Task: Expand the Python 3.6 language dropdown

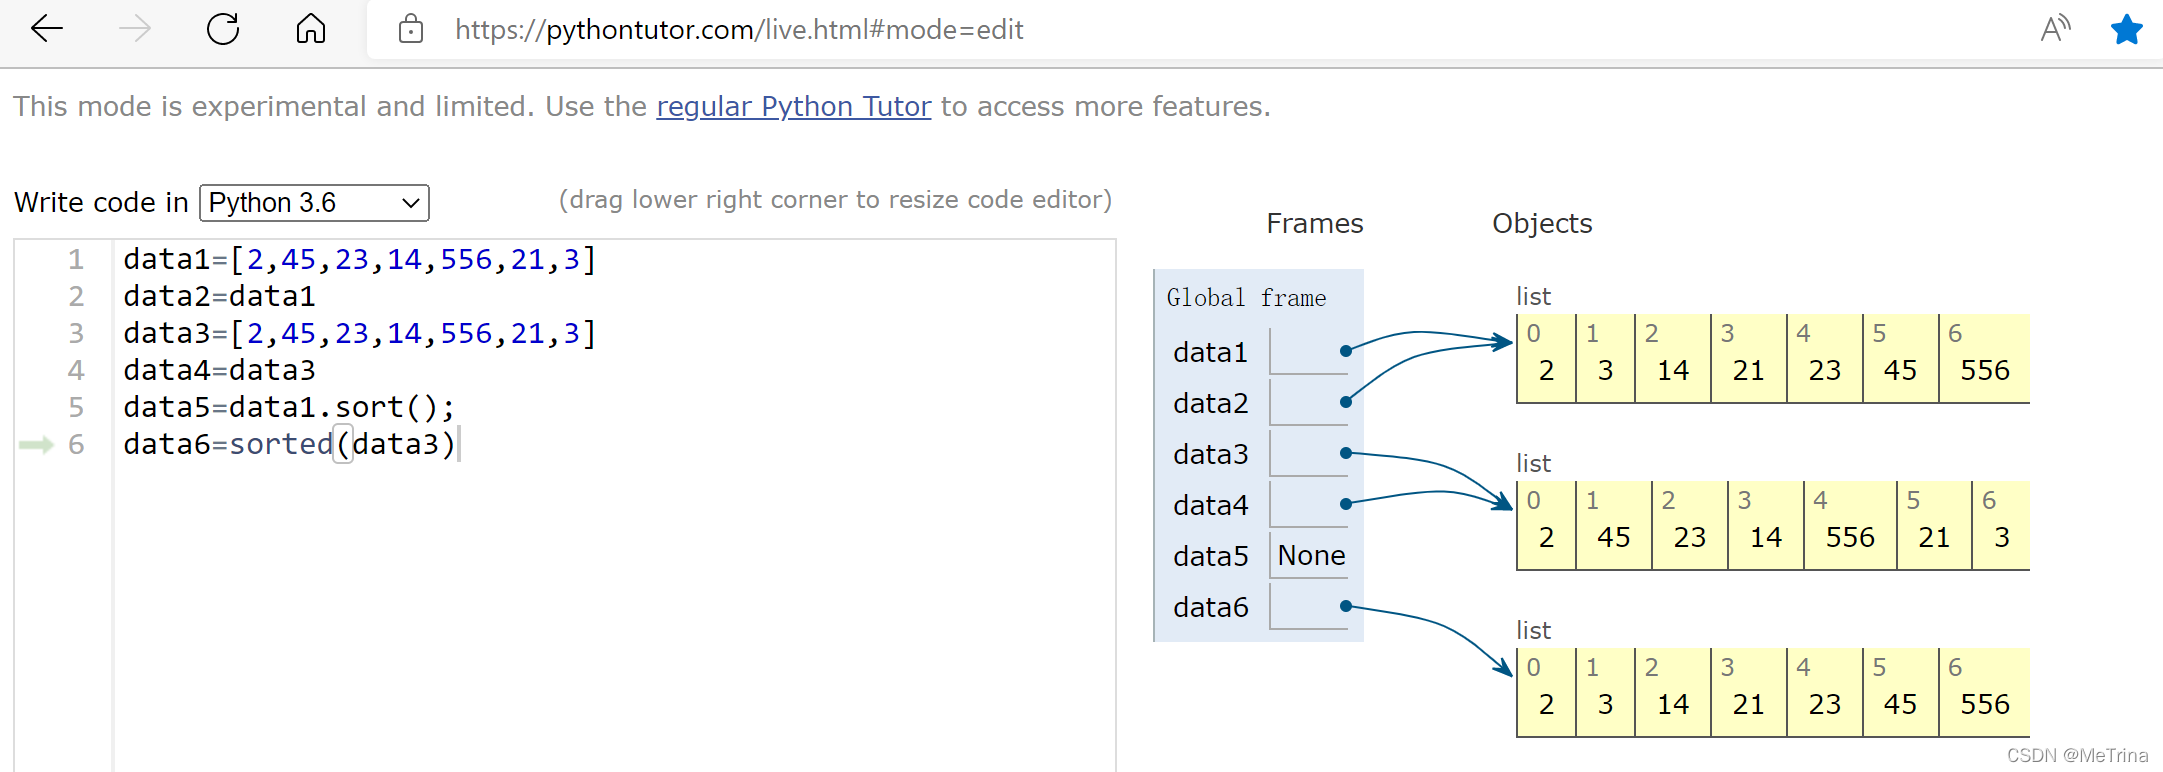Action: pyautogui.click(x=314, y=203)
